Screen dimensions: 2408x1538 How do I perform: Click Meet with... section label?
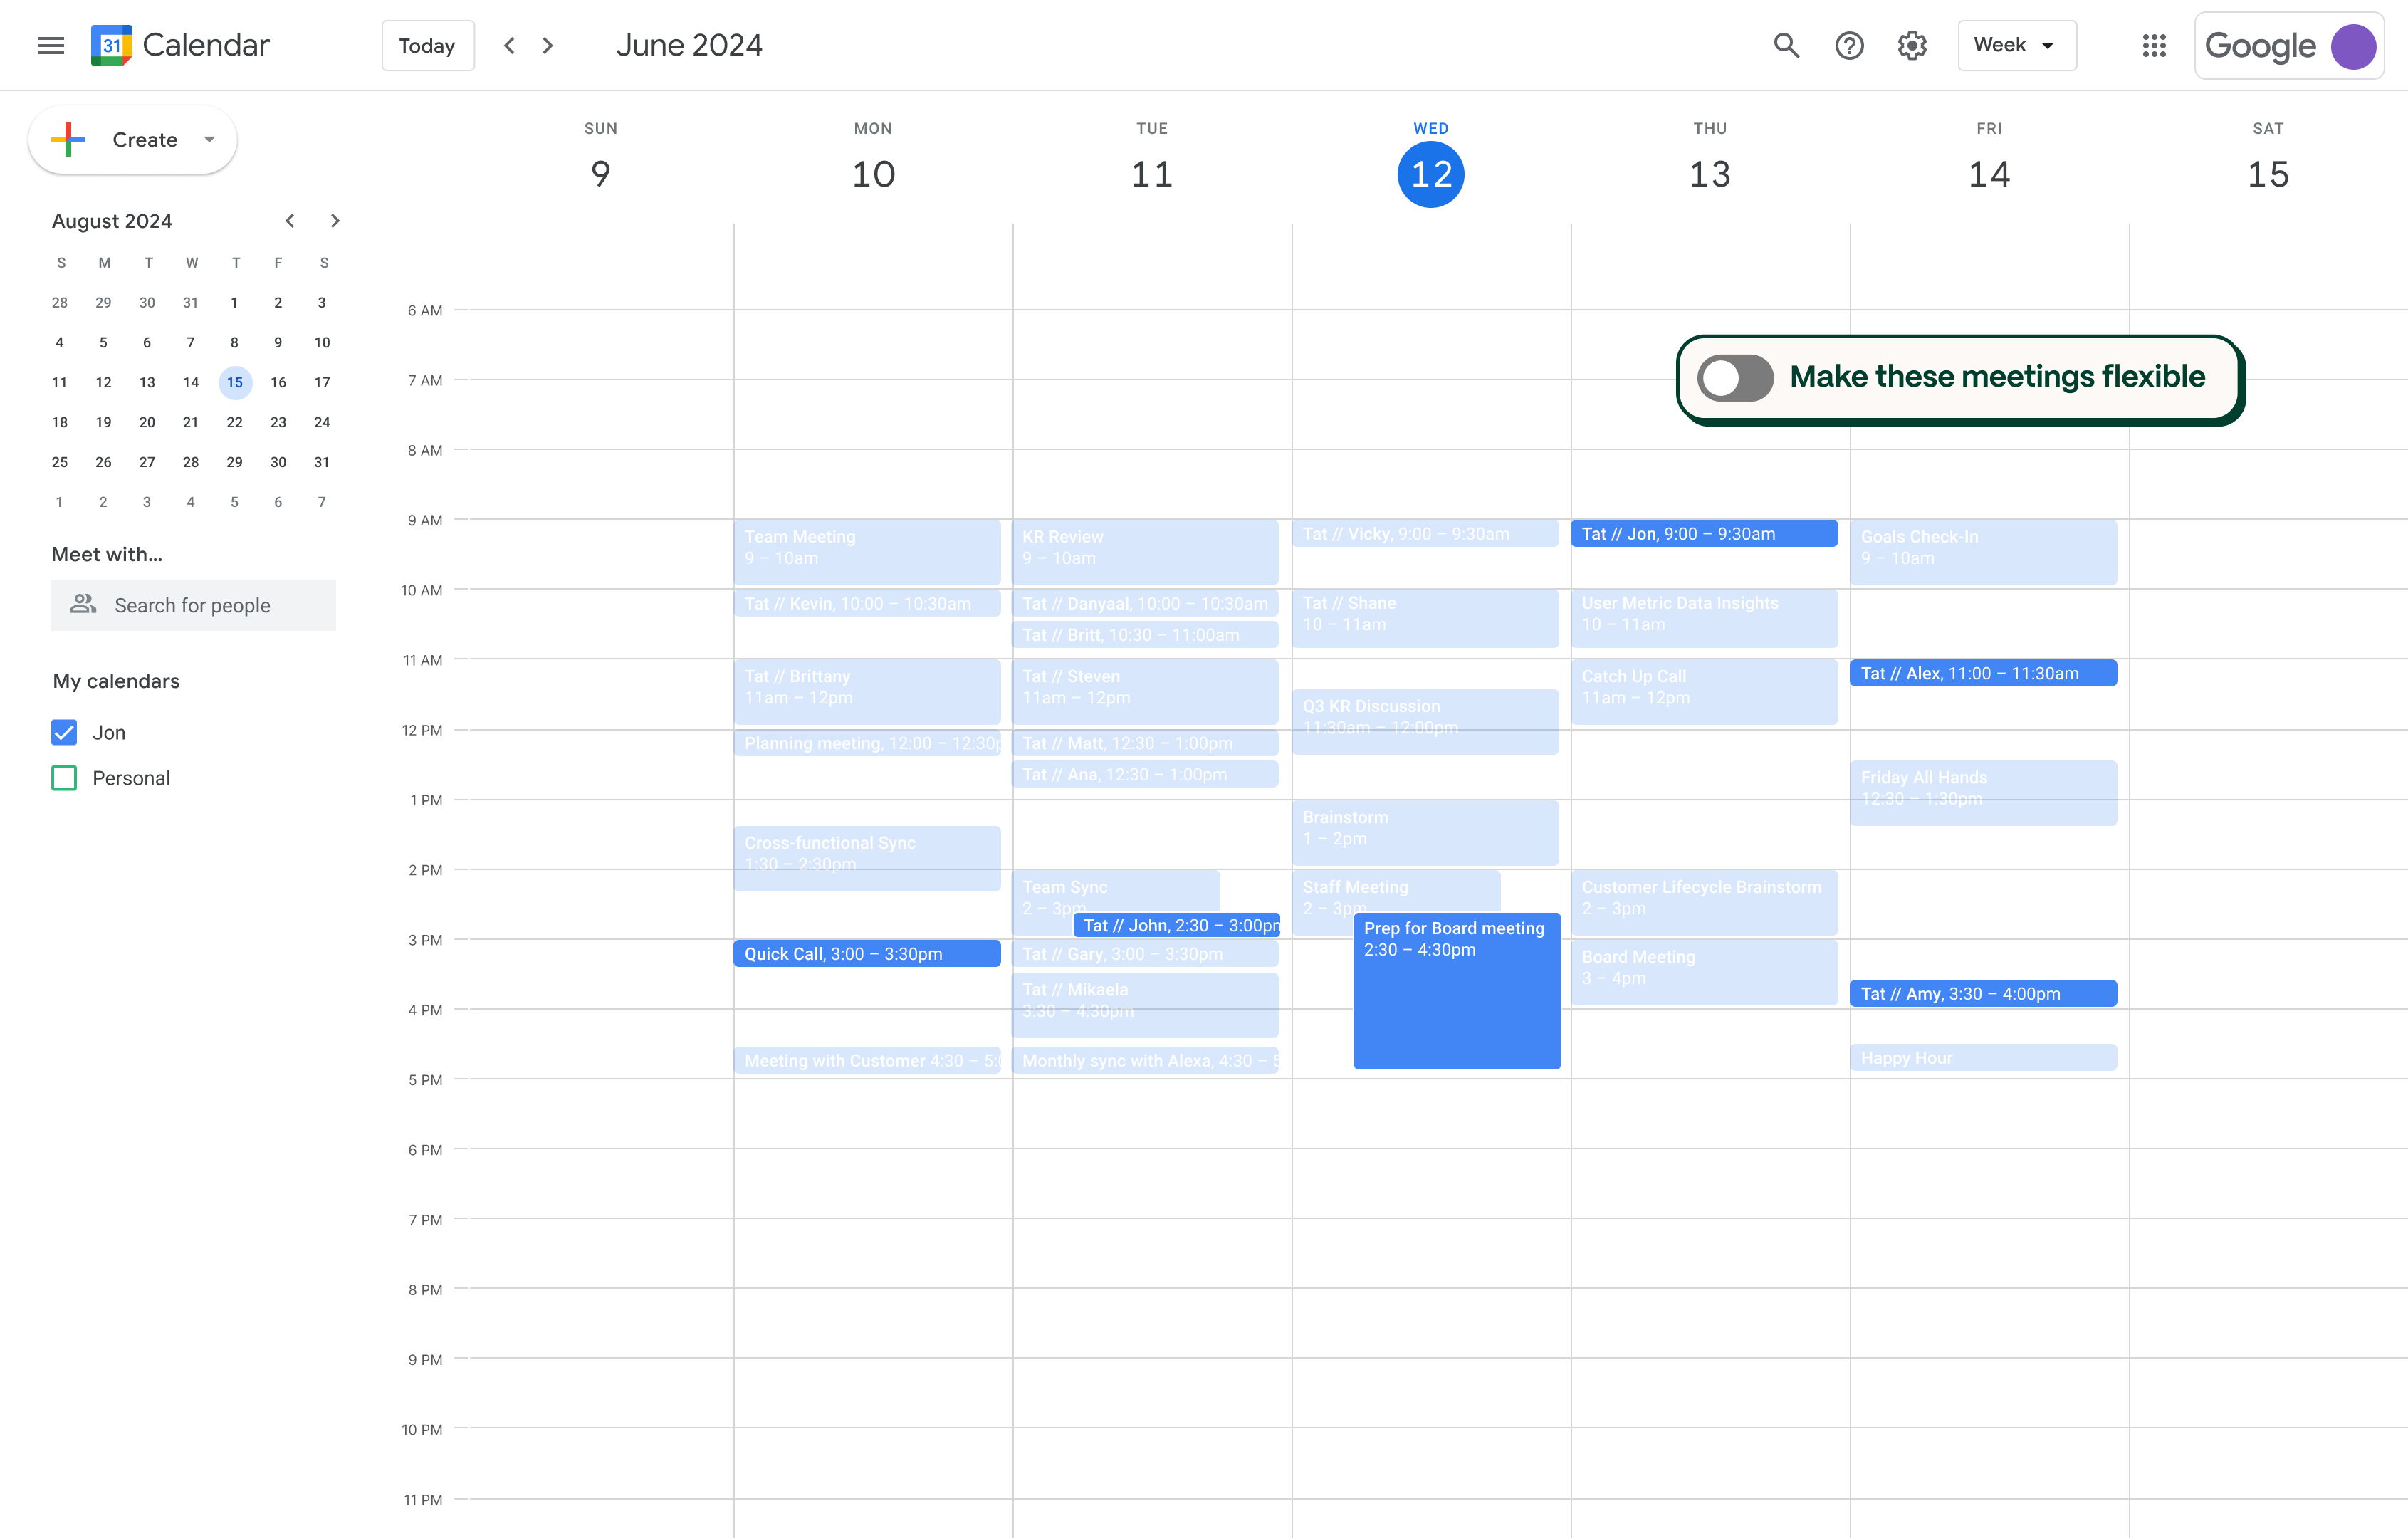click(x=107, y=555)
